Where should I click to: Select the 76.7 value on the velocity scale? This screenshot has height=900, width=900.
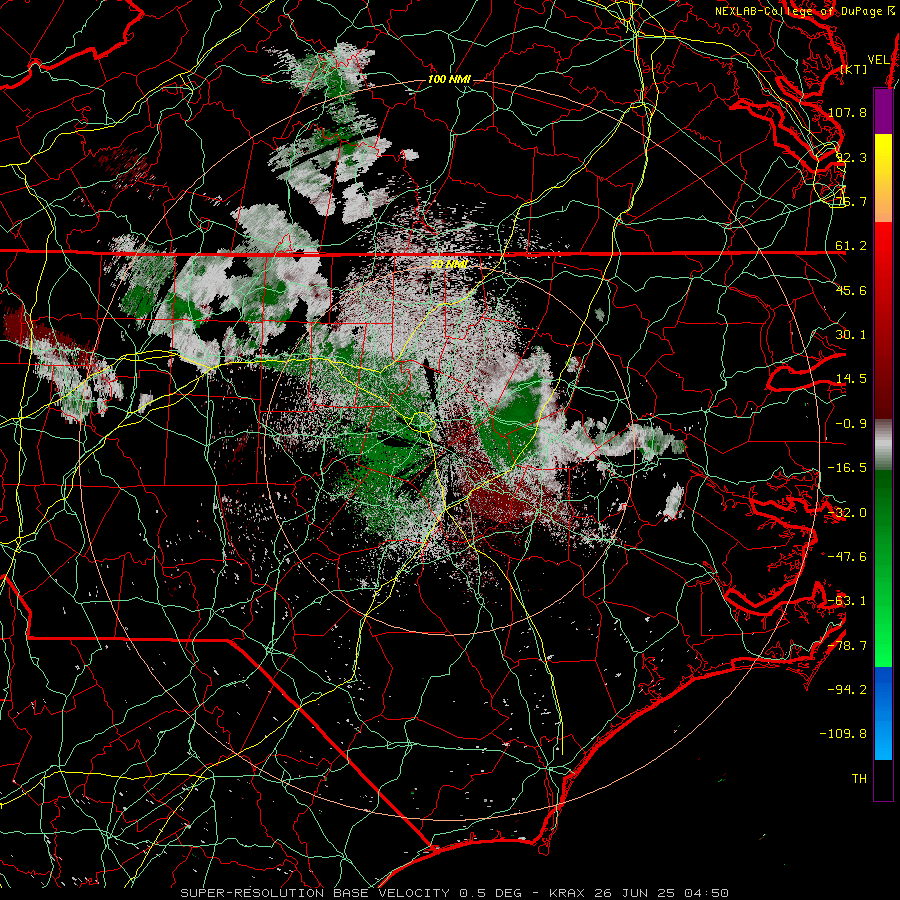click(851, 201)
